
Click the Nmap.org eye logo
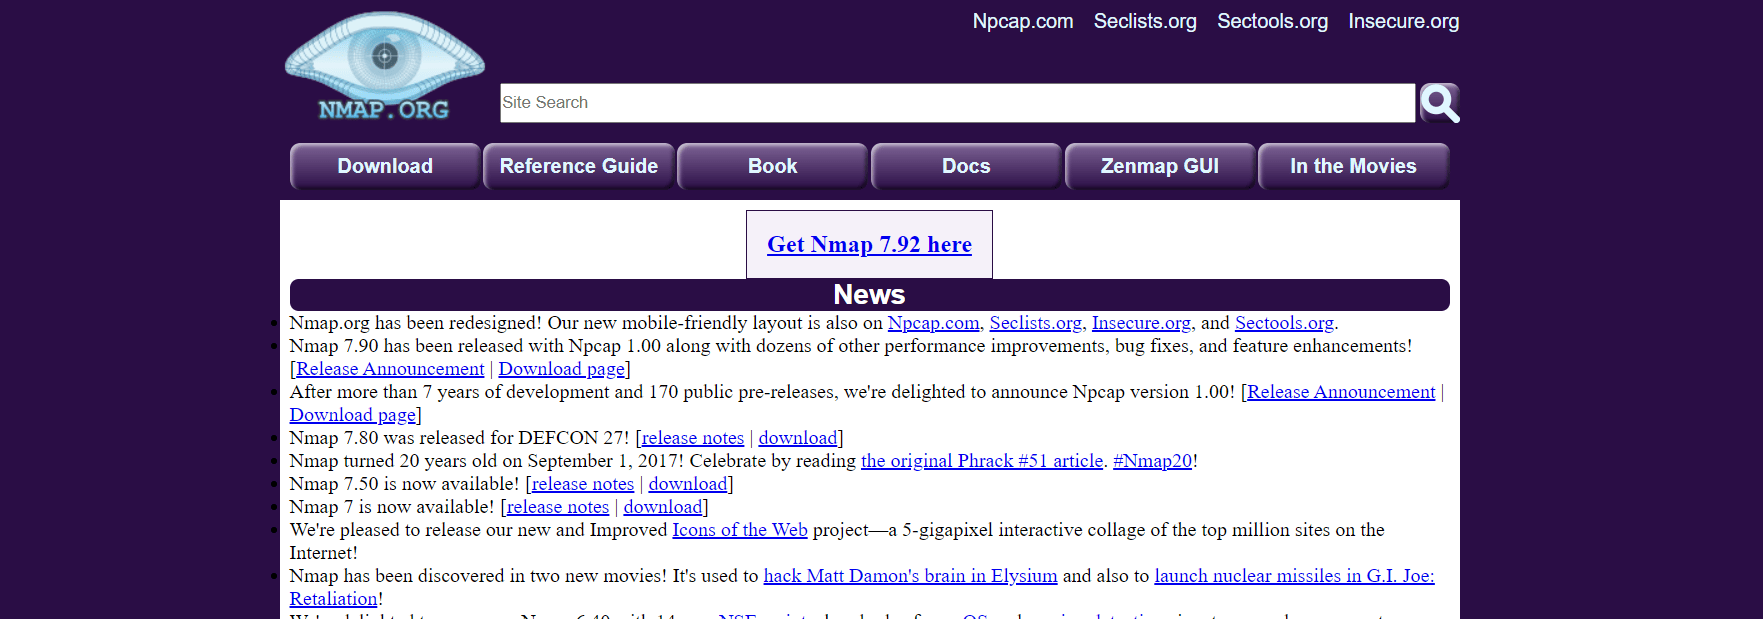click(385, 67)
